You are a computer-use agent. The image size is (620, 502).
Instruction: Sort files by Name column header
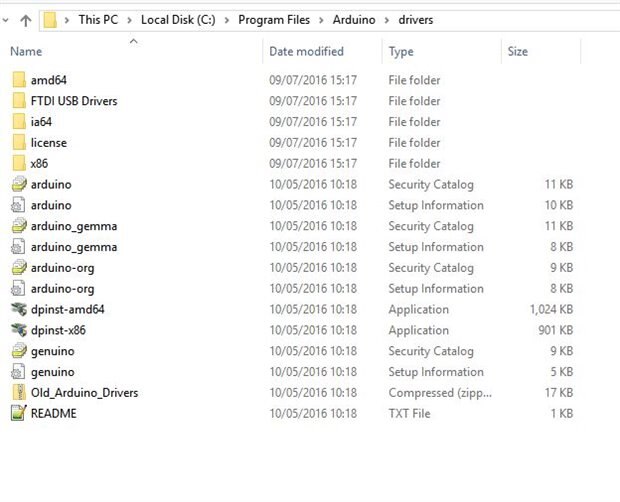click(x=26, y=51)
